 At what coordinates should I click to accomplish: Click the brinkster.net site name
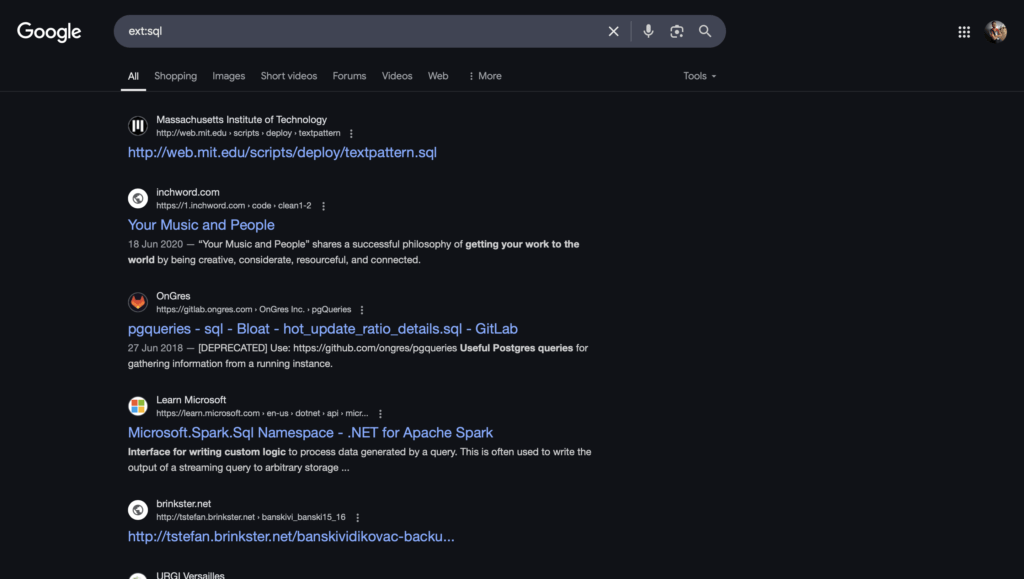click(x=184, y=503)
